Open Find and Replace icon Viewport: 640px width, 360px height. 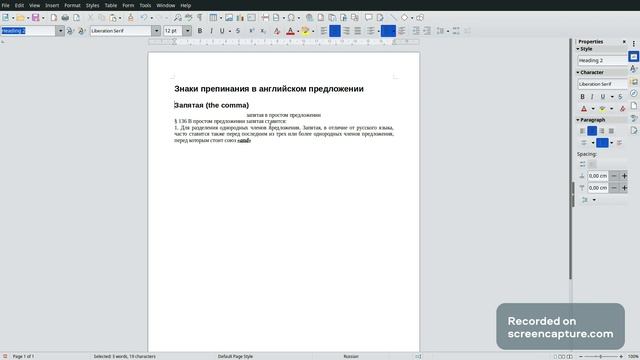coord(178,18)
